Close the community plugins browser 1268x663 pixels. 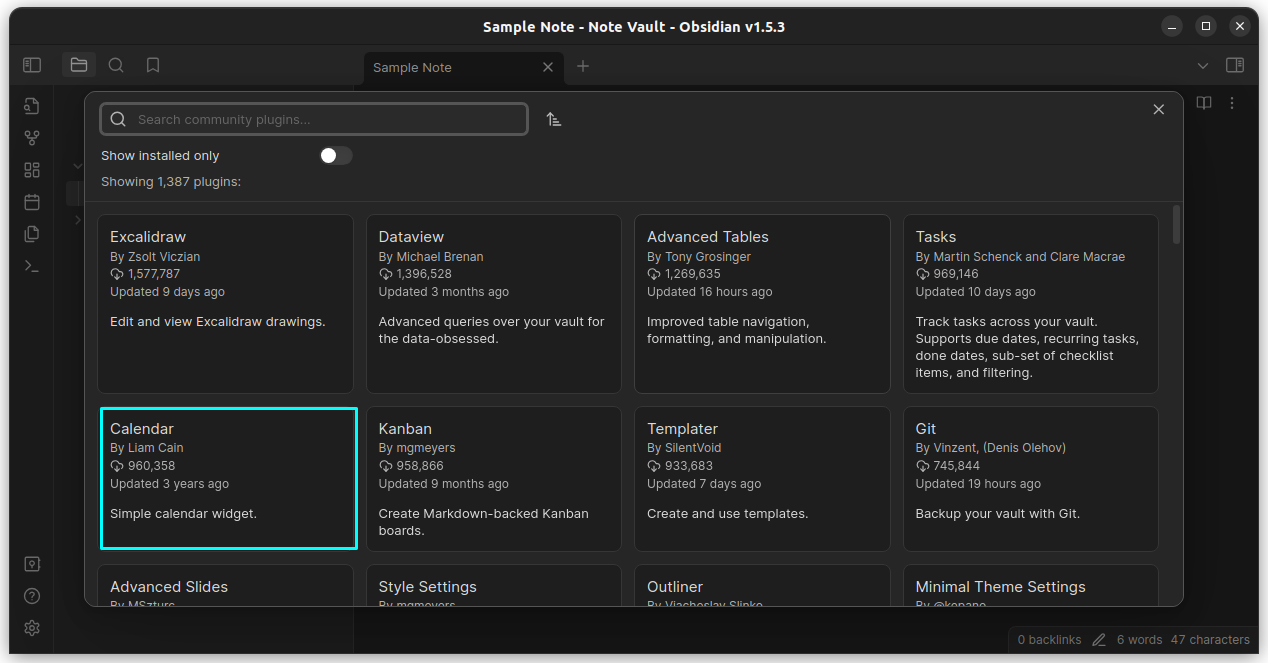pyautogui.click(x=1158, y=109)
